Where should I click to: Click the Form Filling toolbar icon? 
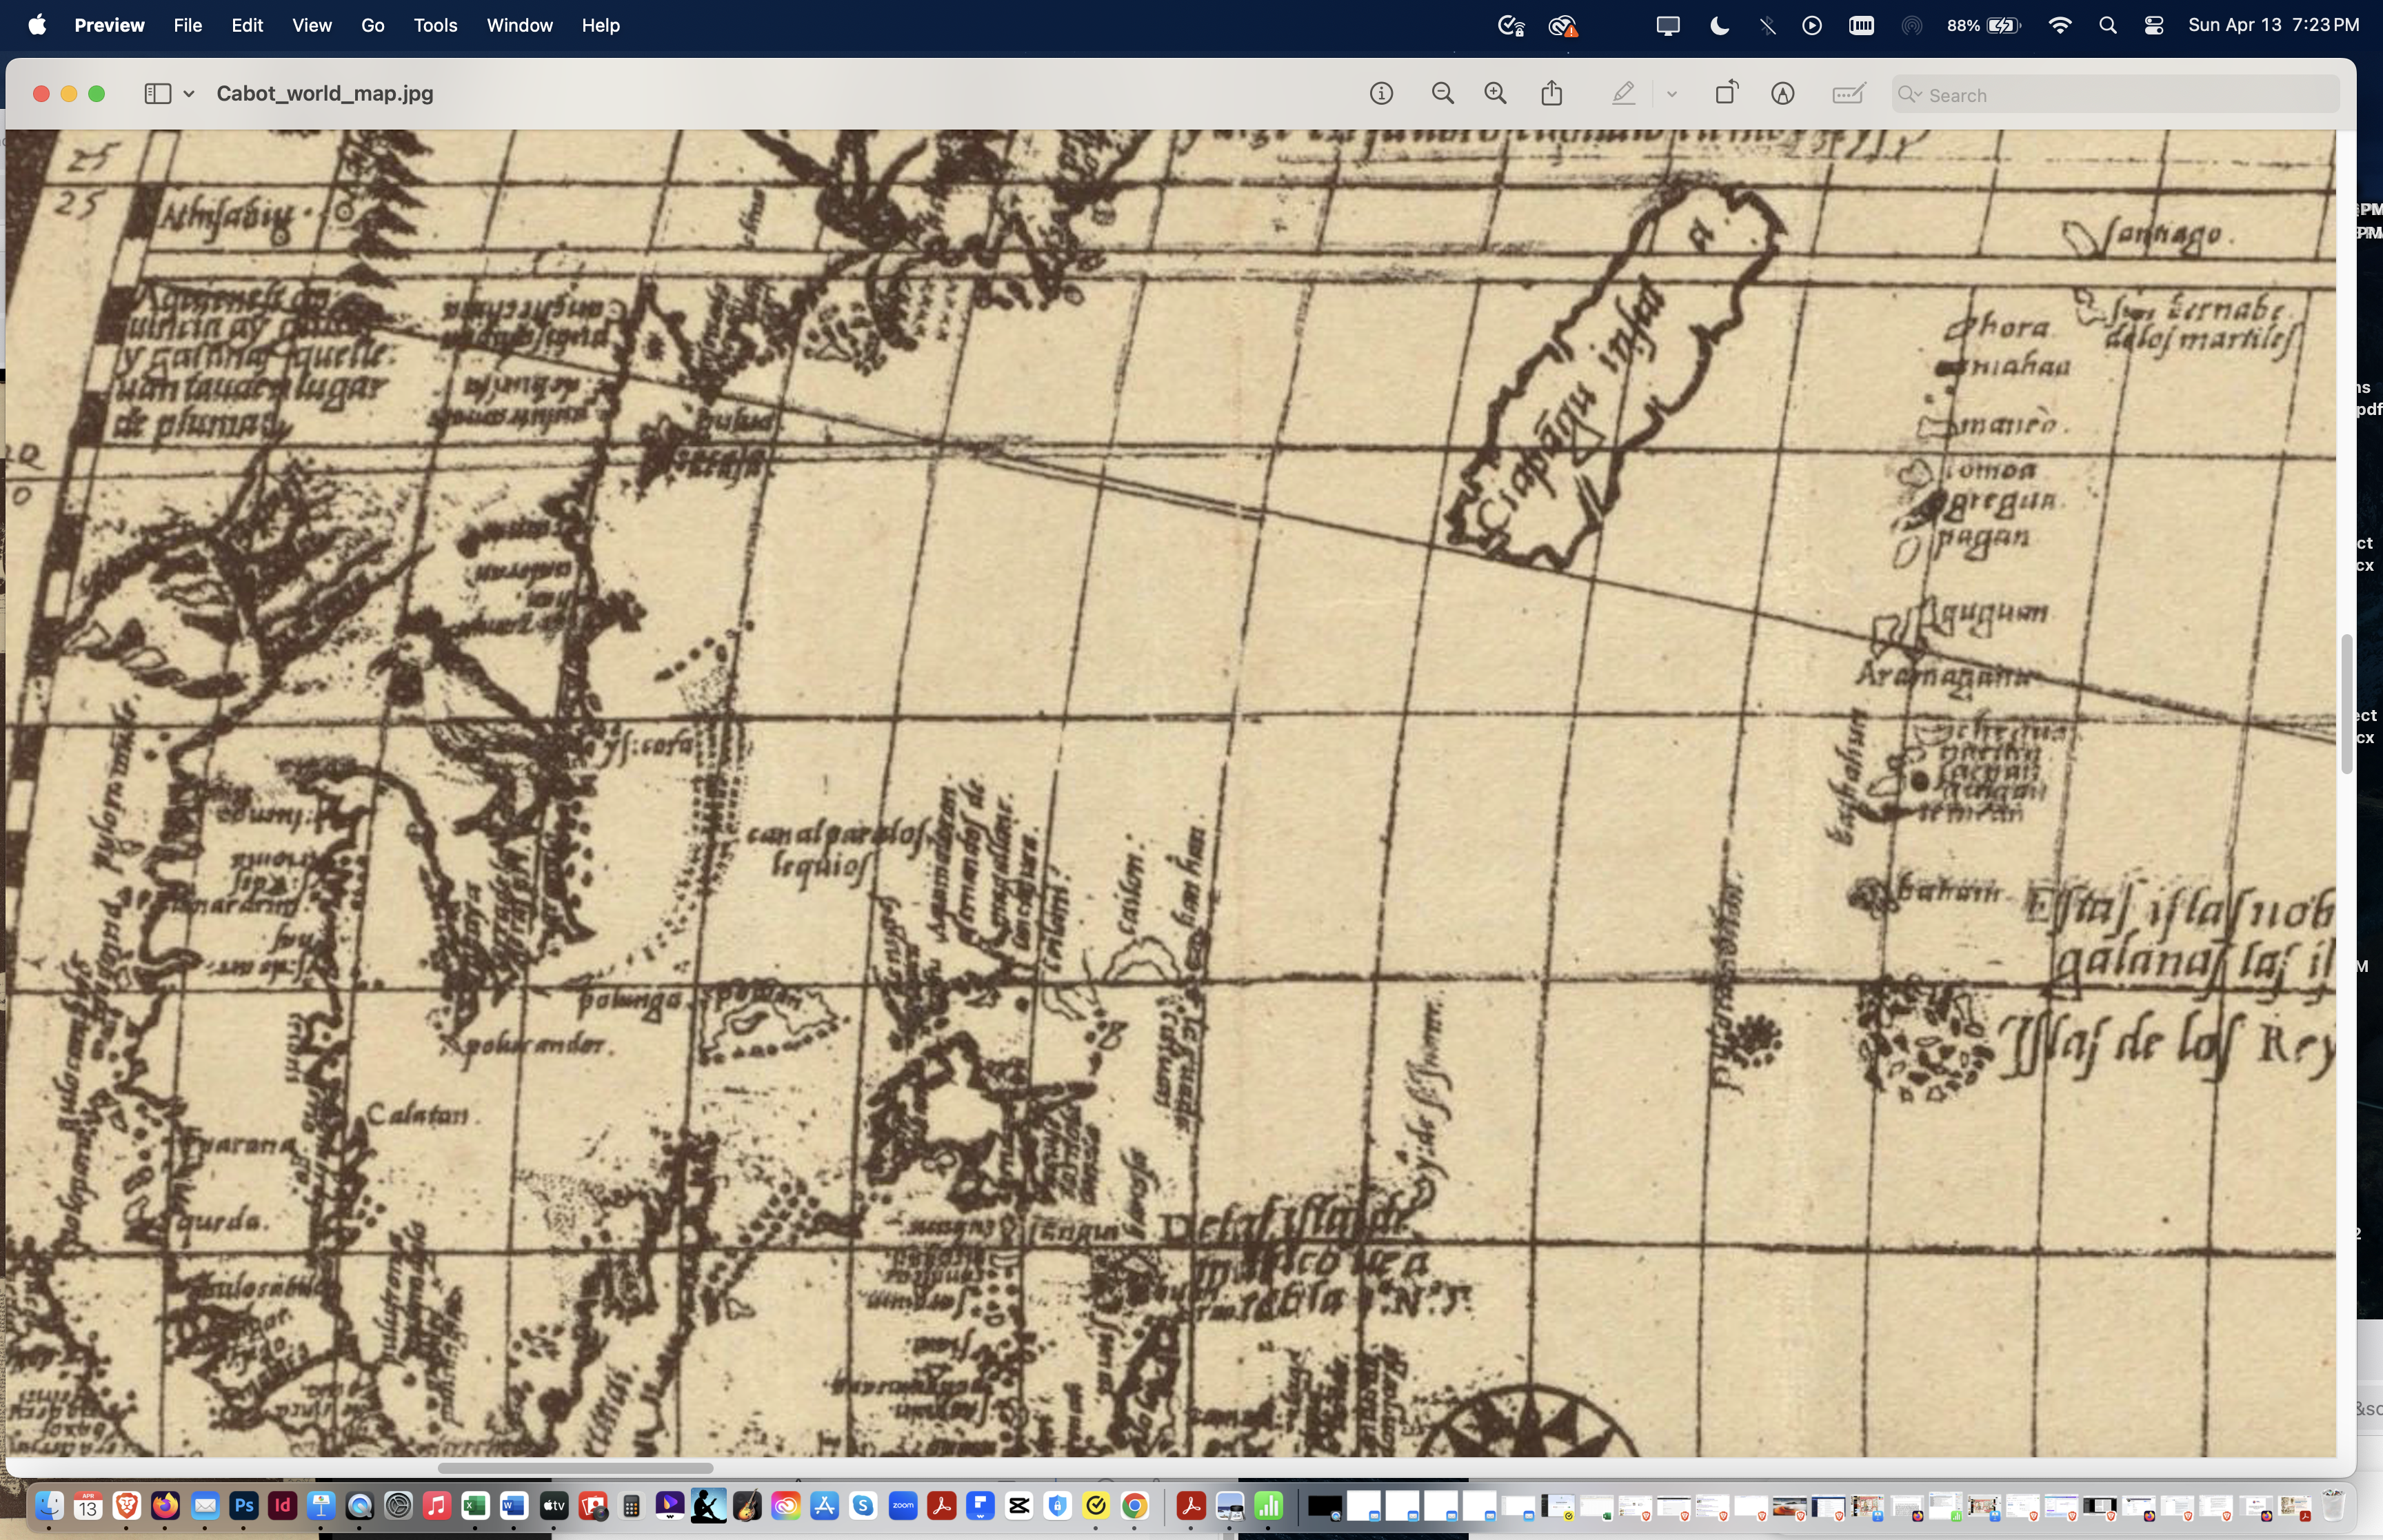pyautogui.click(x=1848, y=94)
